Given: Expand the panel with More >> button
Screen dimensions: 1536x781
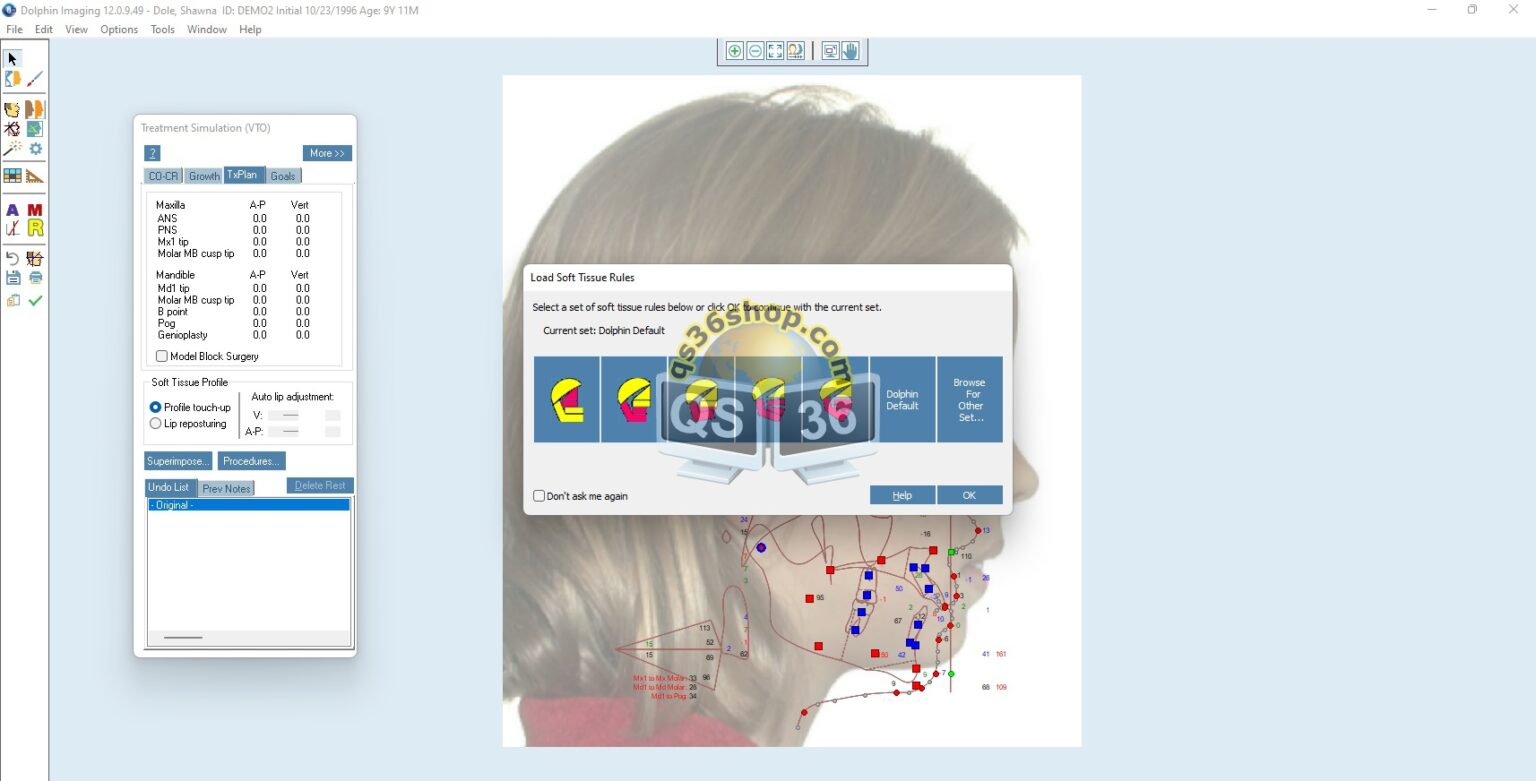Looking at the screenshot, I should (327, 153).
